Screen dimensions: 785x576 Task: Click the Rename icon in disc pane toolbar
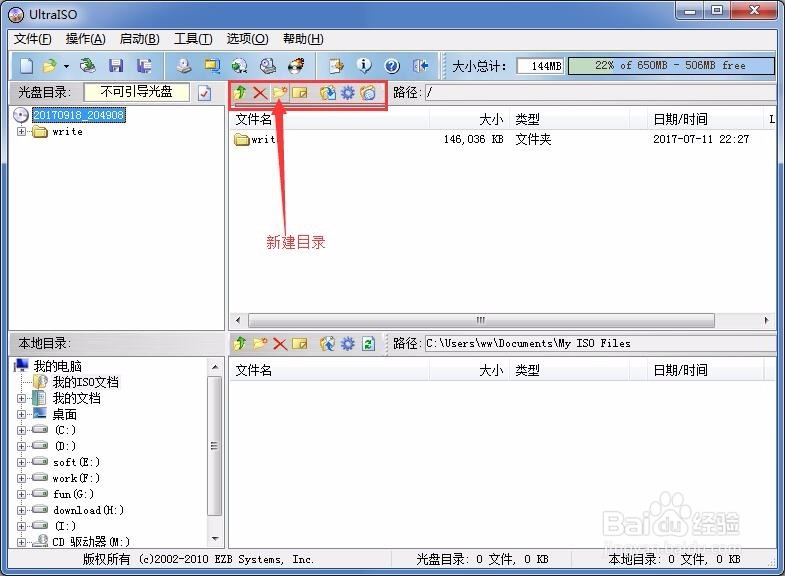coord(299,93)
